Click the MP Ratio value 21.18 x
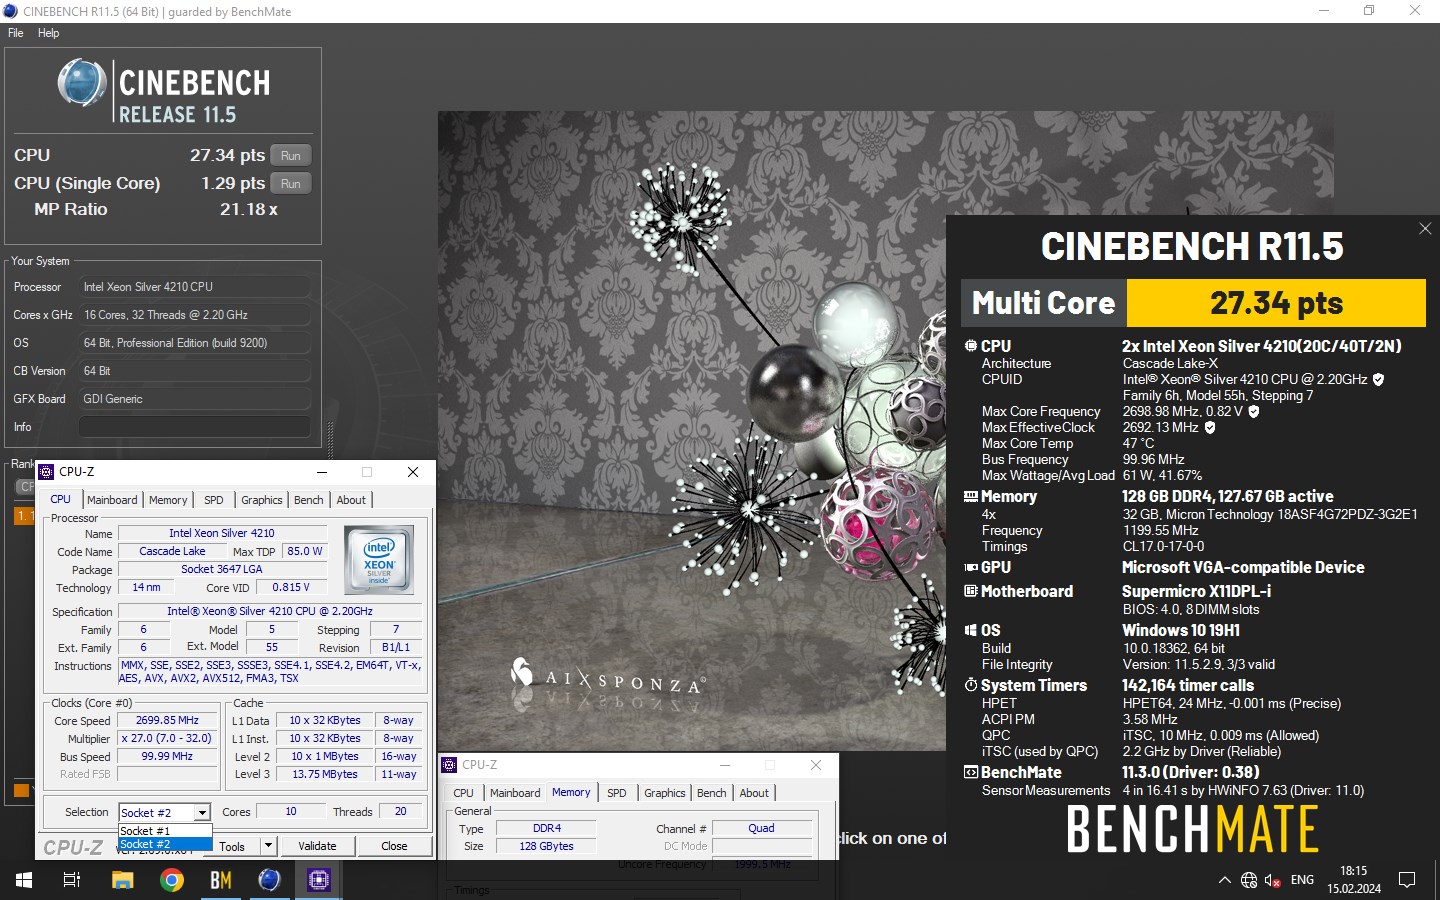The width and height of the screenshot is (1440, 900). [249, 209]
